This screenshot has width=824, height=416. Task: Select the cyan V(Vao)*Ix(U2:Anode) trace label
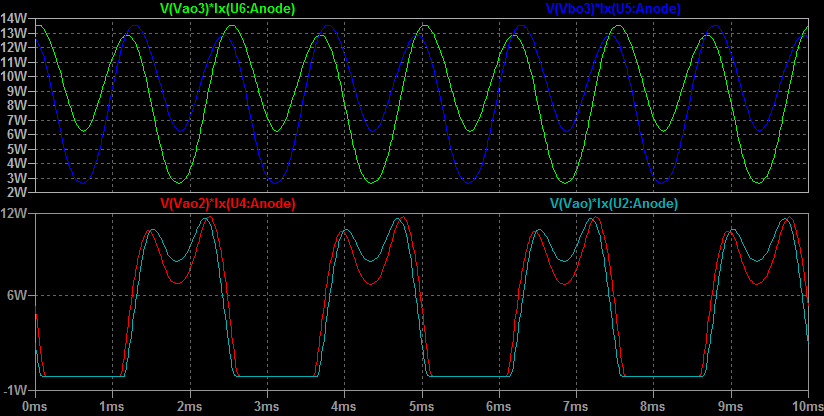point(614,203)
